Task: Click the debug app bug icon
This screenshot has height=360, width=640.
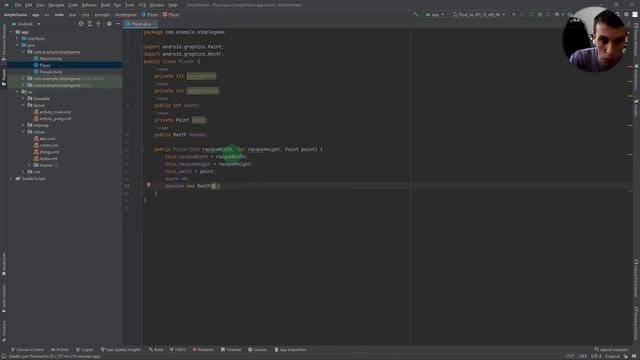Action: pyautogui.click(x=540, y=14)
